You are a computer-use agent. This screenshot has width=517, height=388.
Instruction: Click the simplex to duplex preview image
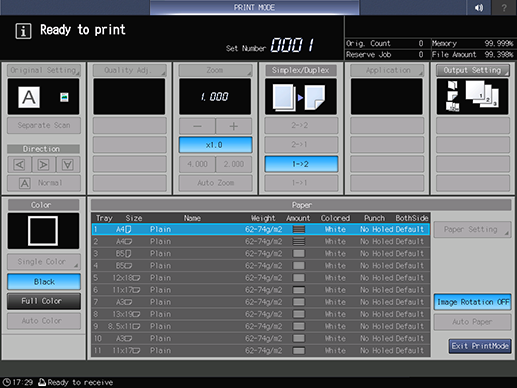tap(301, 97)
